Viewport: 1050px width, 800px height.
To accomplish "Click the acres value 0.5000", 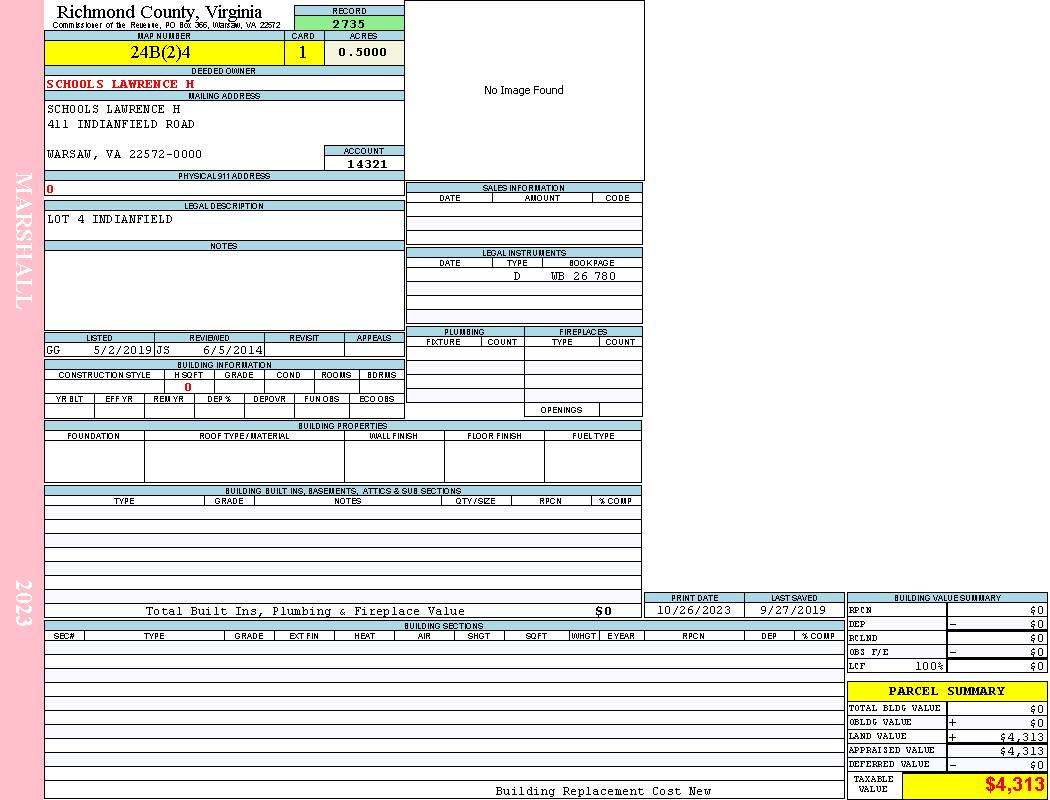I will click(363, 53).
